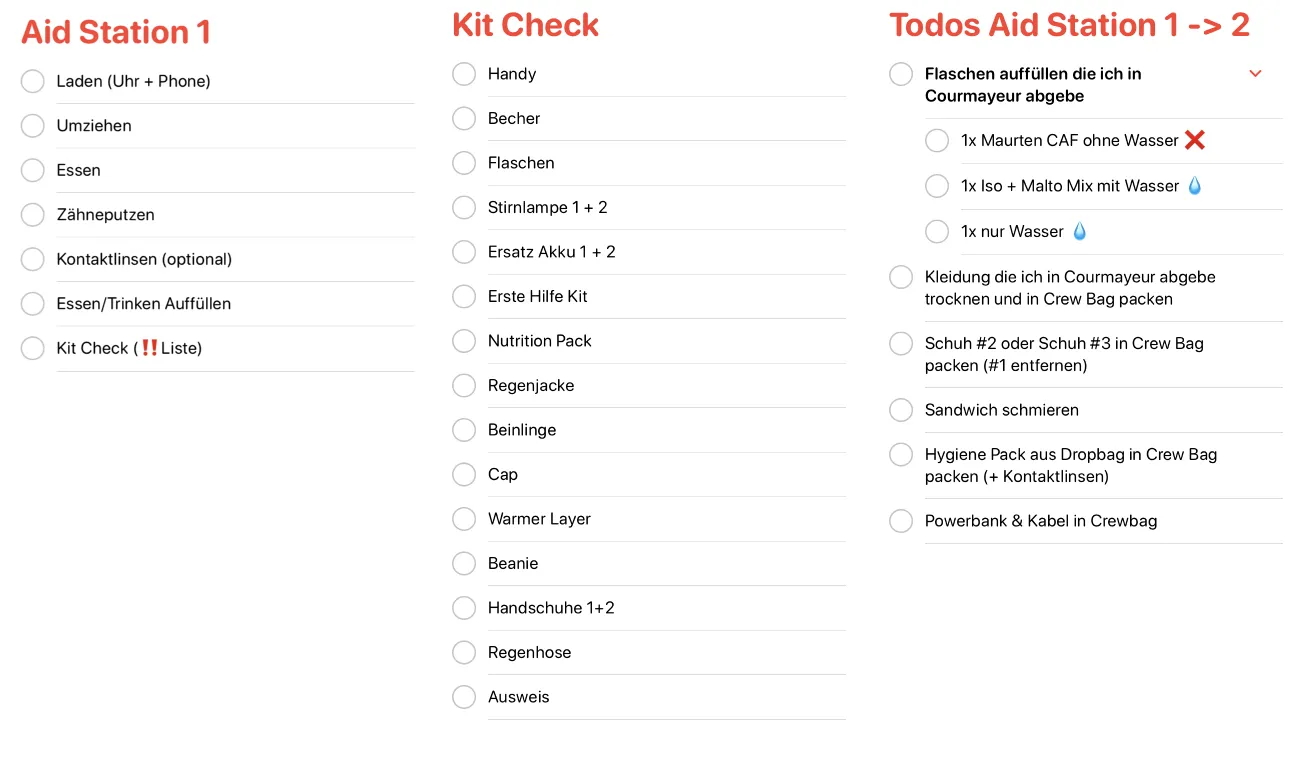Check off 1x nur Wasser subtask
Image resolution: width=1294 pixels, height=765 pixels.
pos(937,232)
